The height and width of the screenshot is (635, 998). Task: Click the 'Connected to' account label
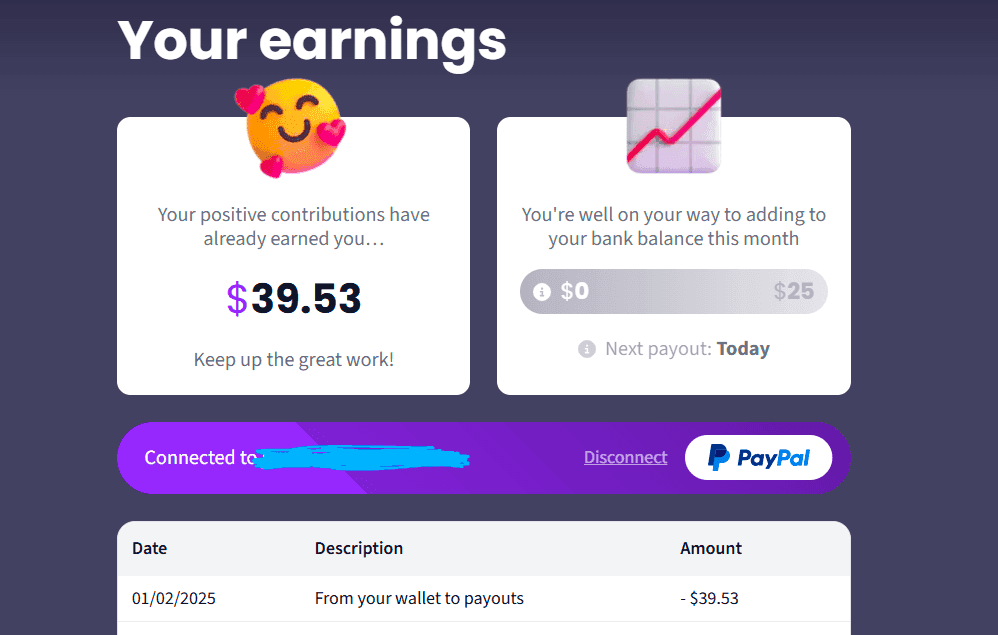tap(200, 458)
